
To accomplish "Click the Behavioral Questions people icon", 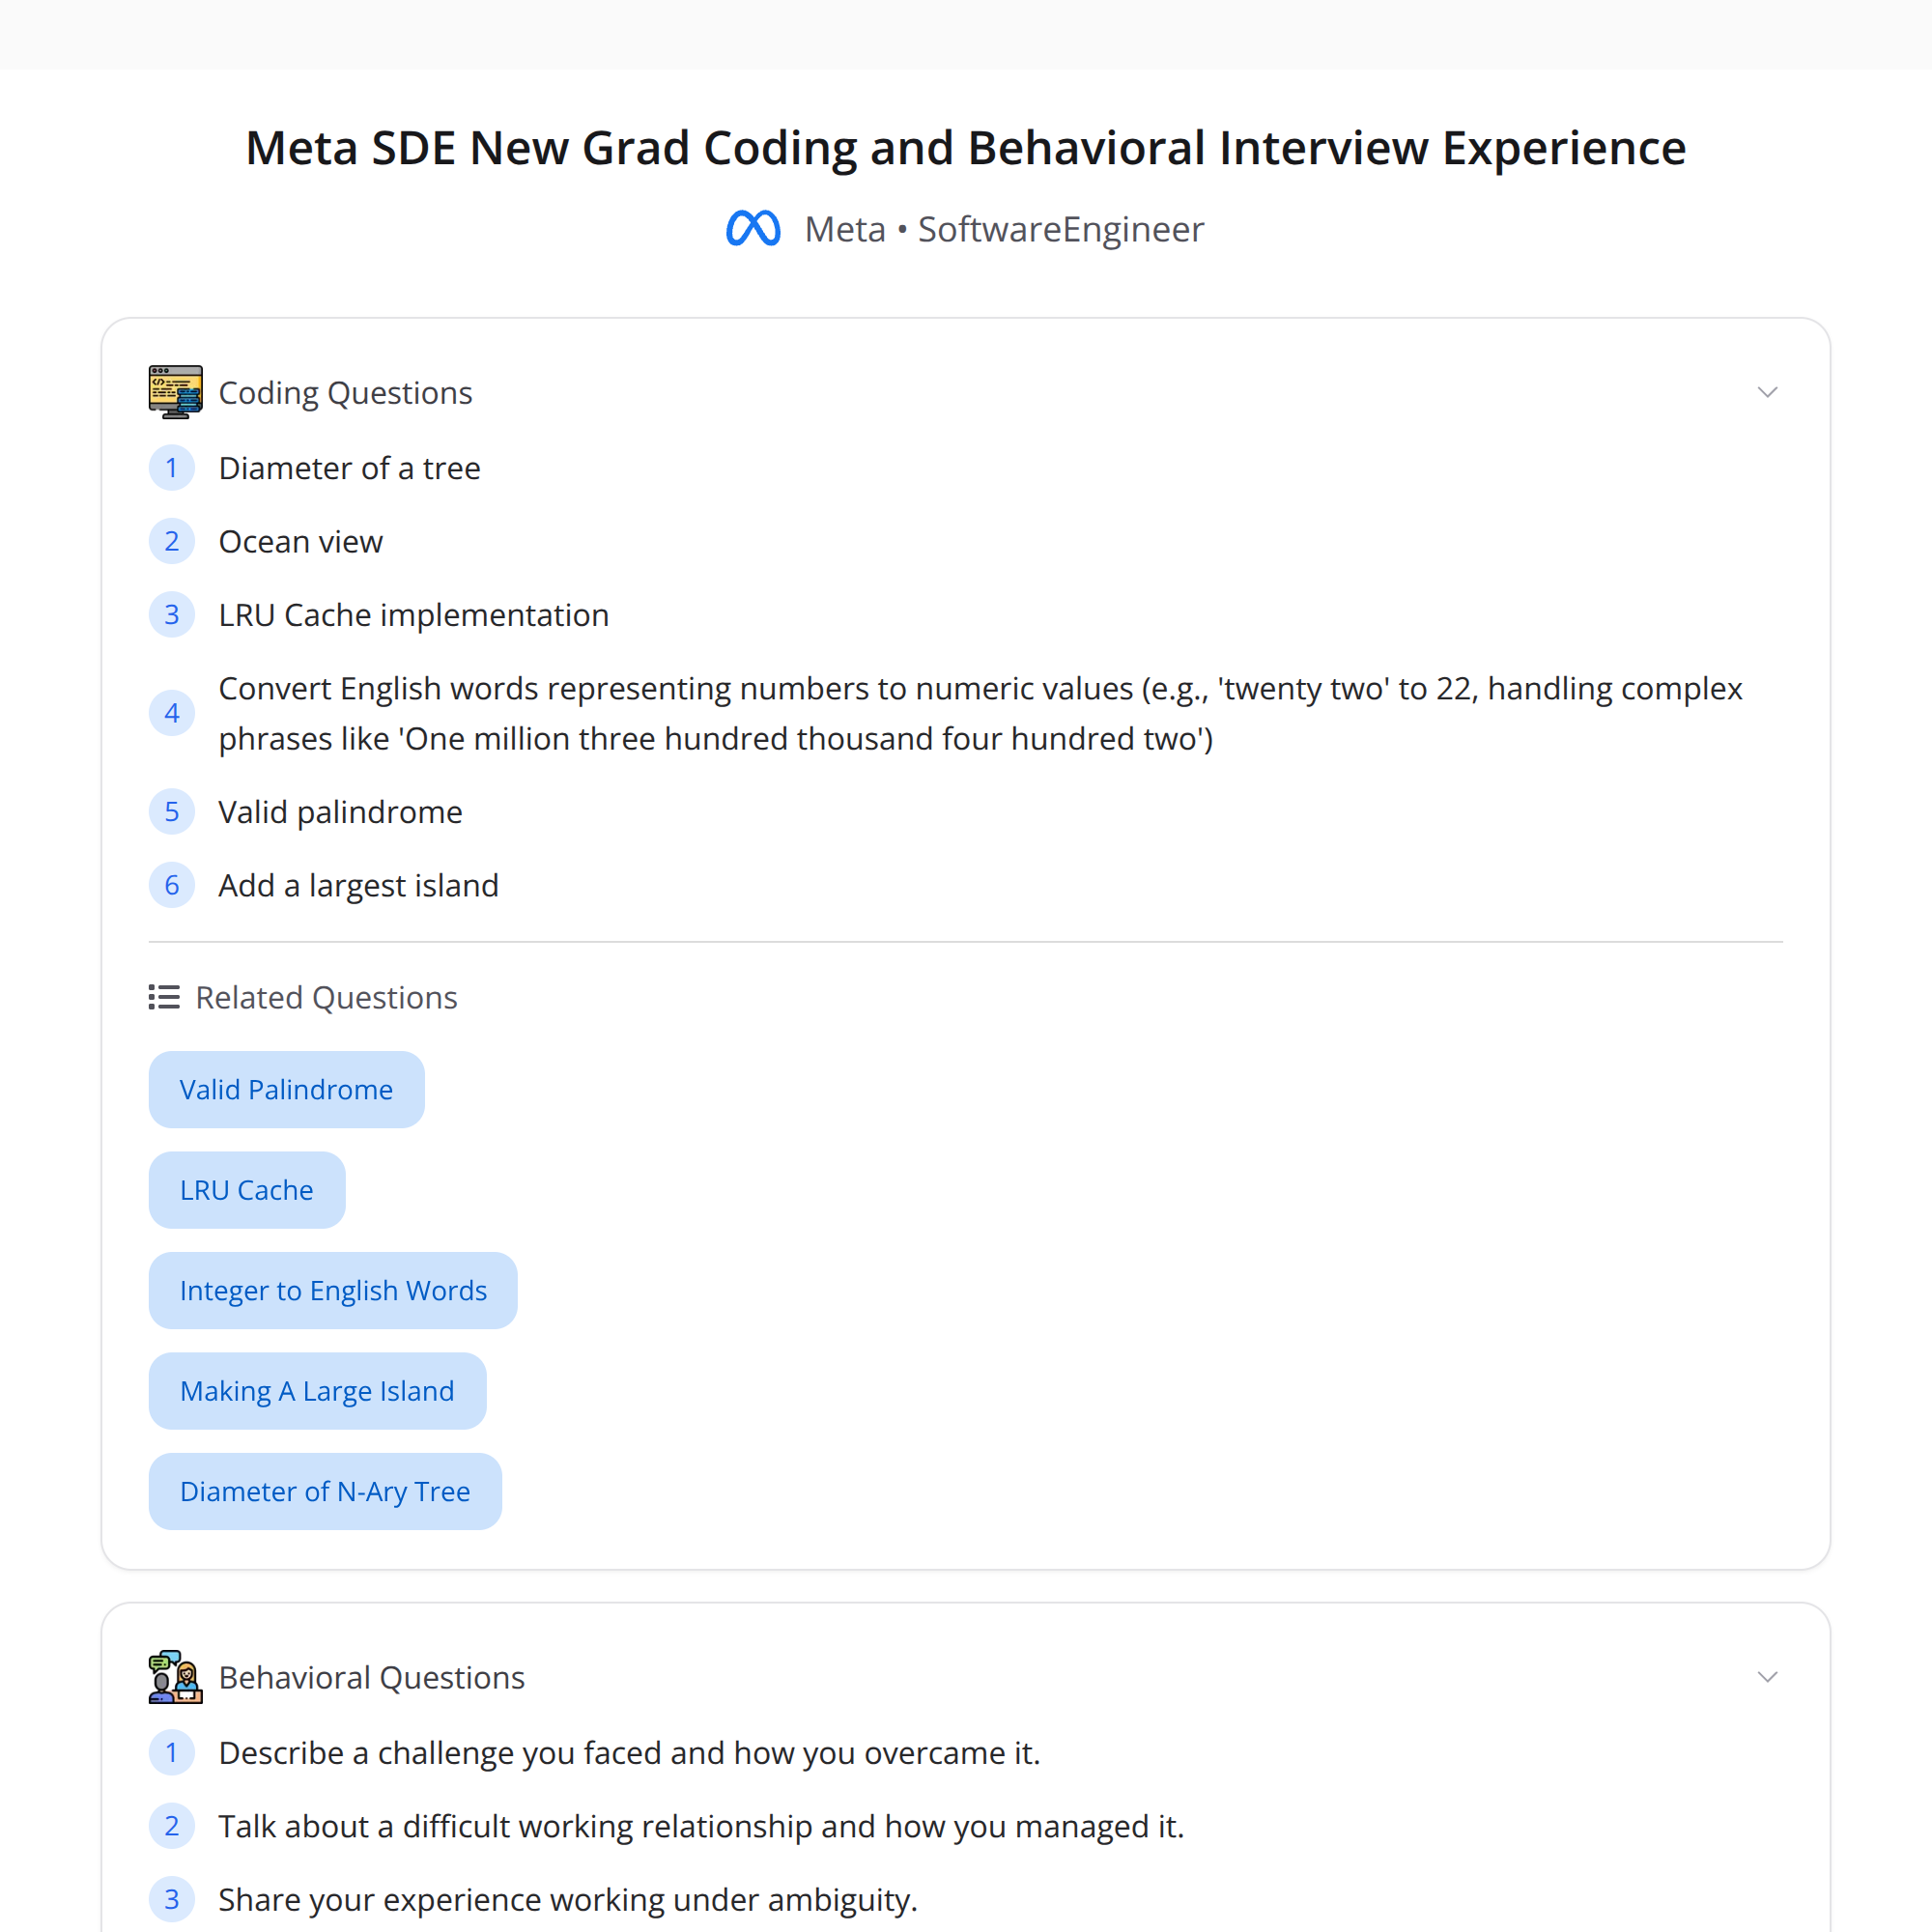I will click(x=175, y=1677).
